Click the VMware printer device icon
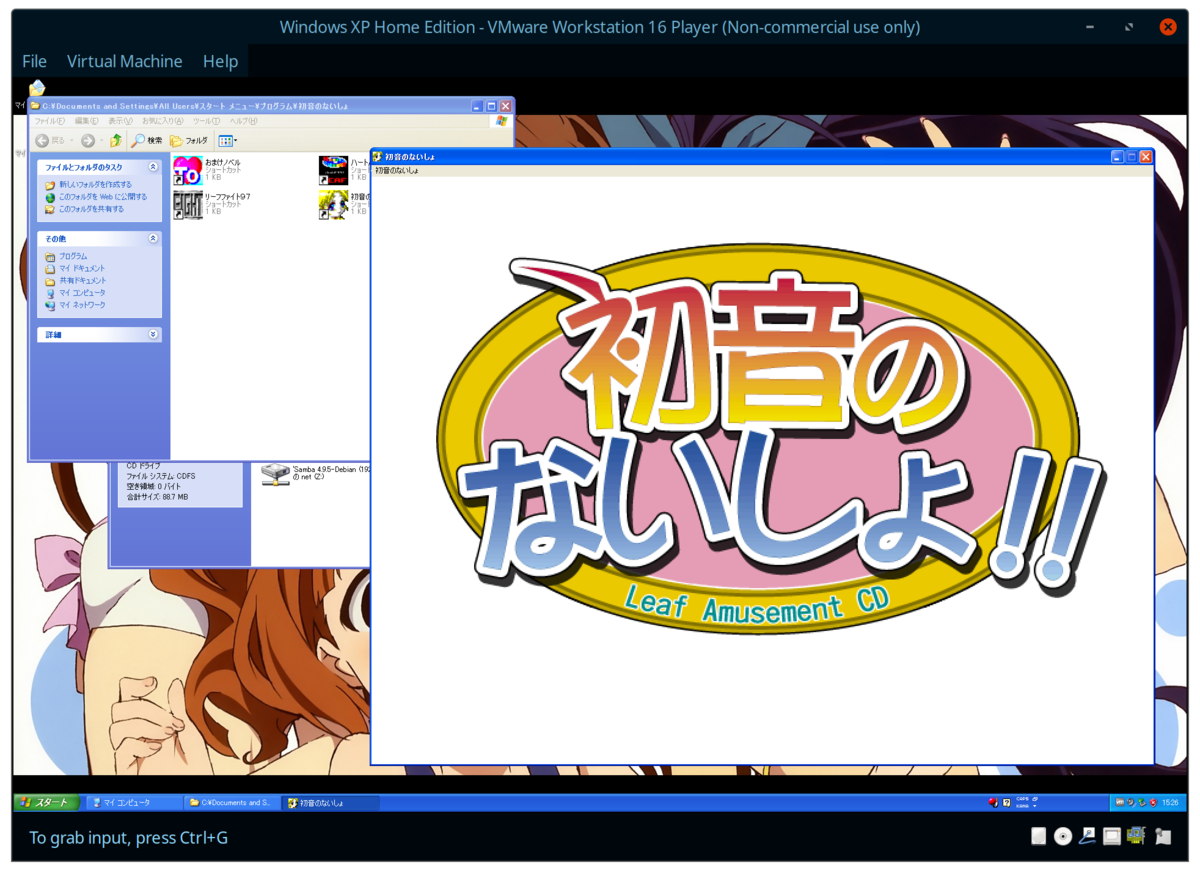The height and width of the screenshot is (873, 1200). 1112,836
